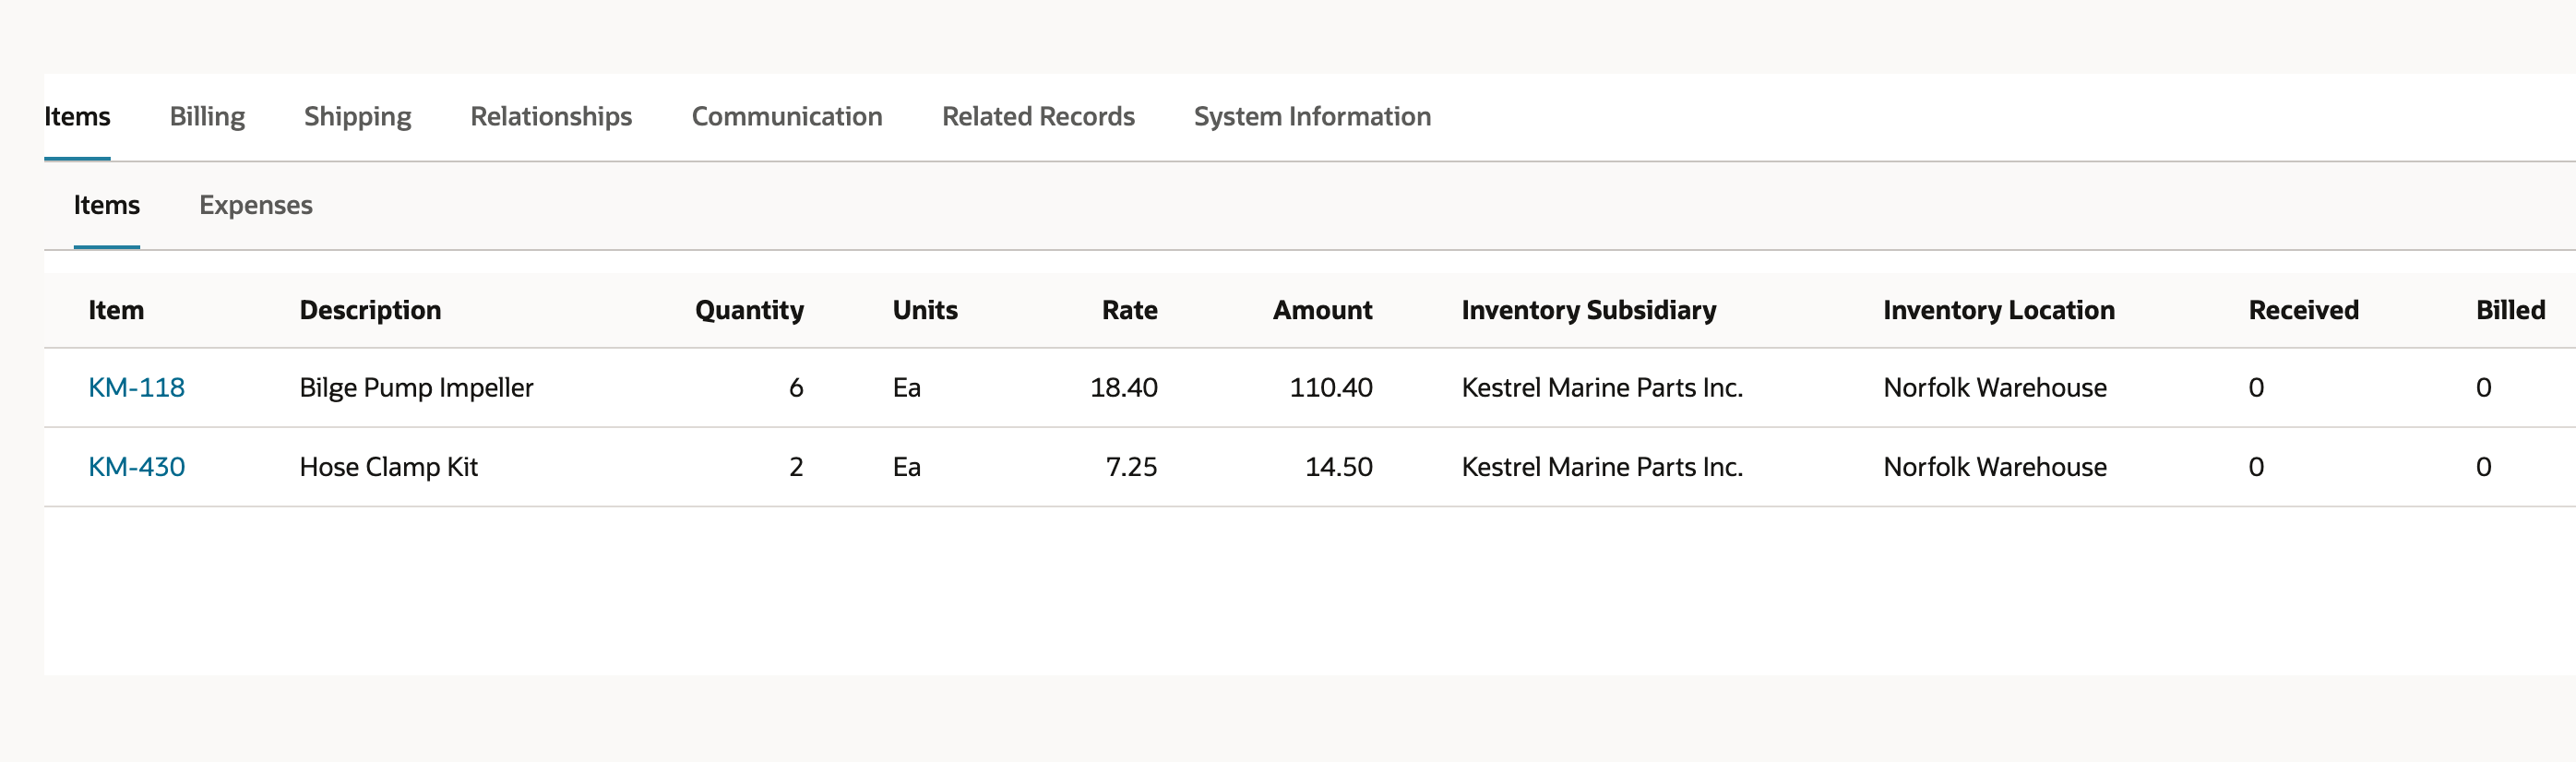Click Kestrel Marine Parts Inc. in KM-430 row
Screen dimensions: 2576x762
[x=1602, y=467]
